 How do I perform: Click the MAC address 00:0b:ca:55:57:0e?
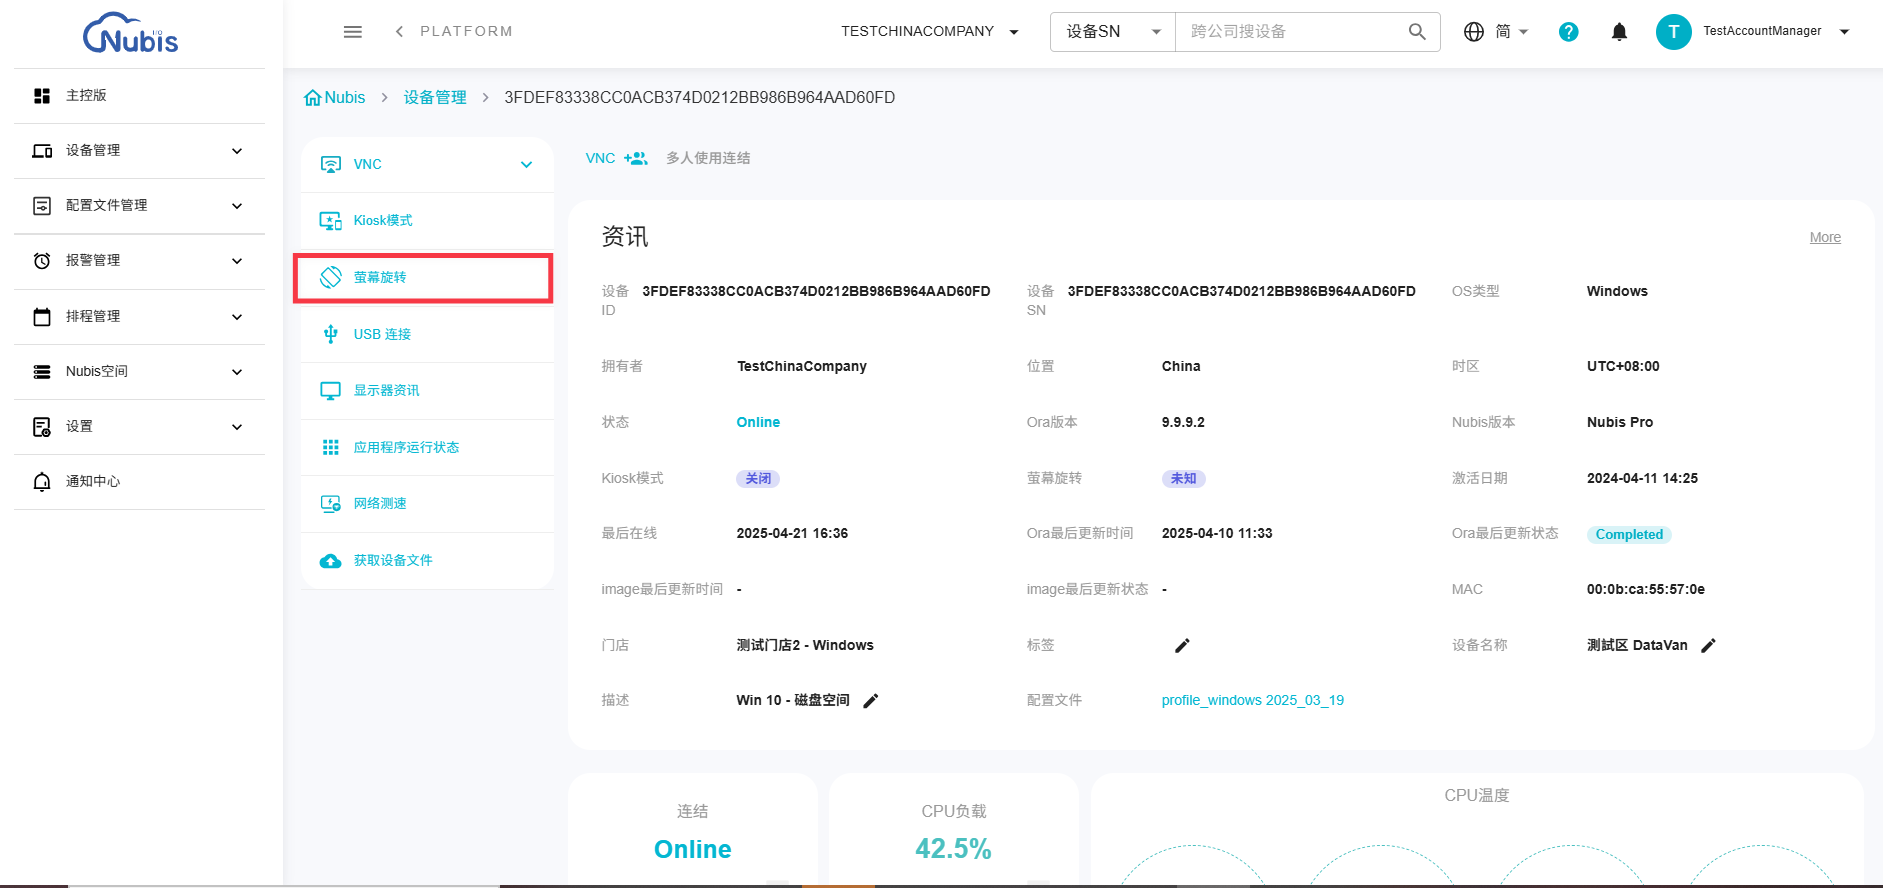click(1645, 590)
